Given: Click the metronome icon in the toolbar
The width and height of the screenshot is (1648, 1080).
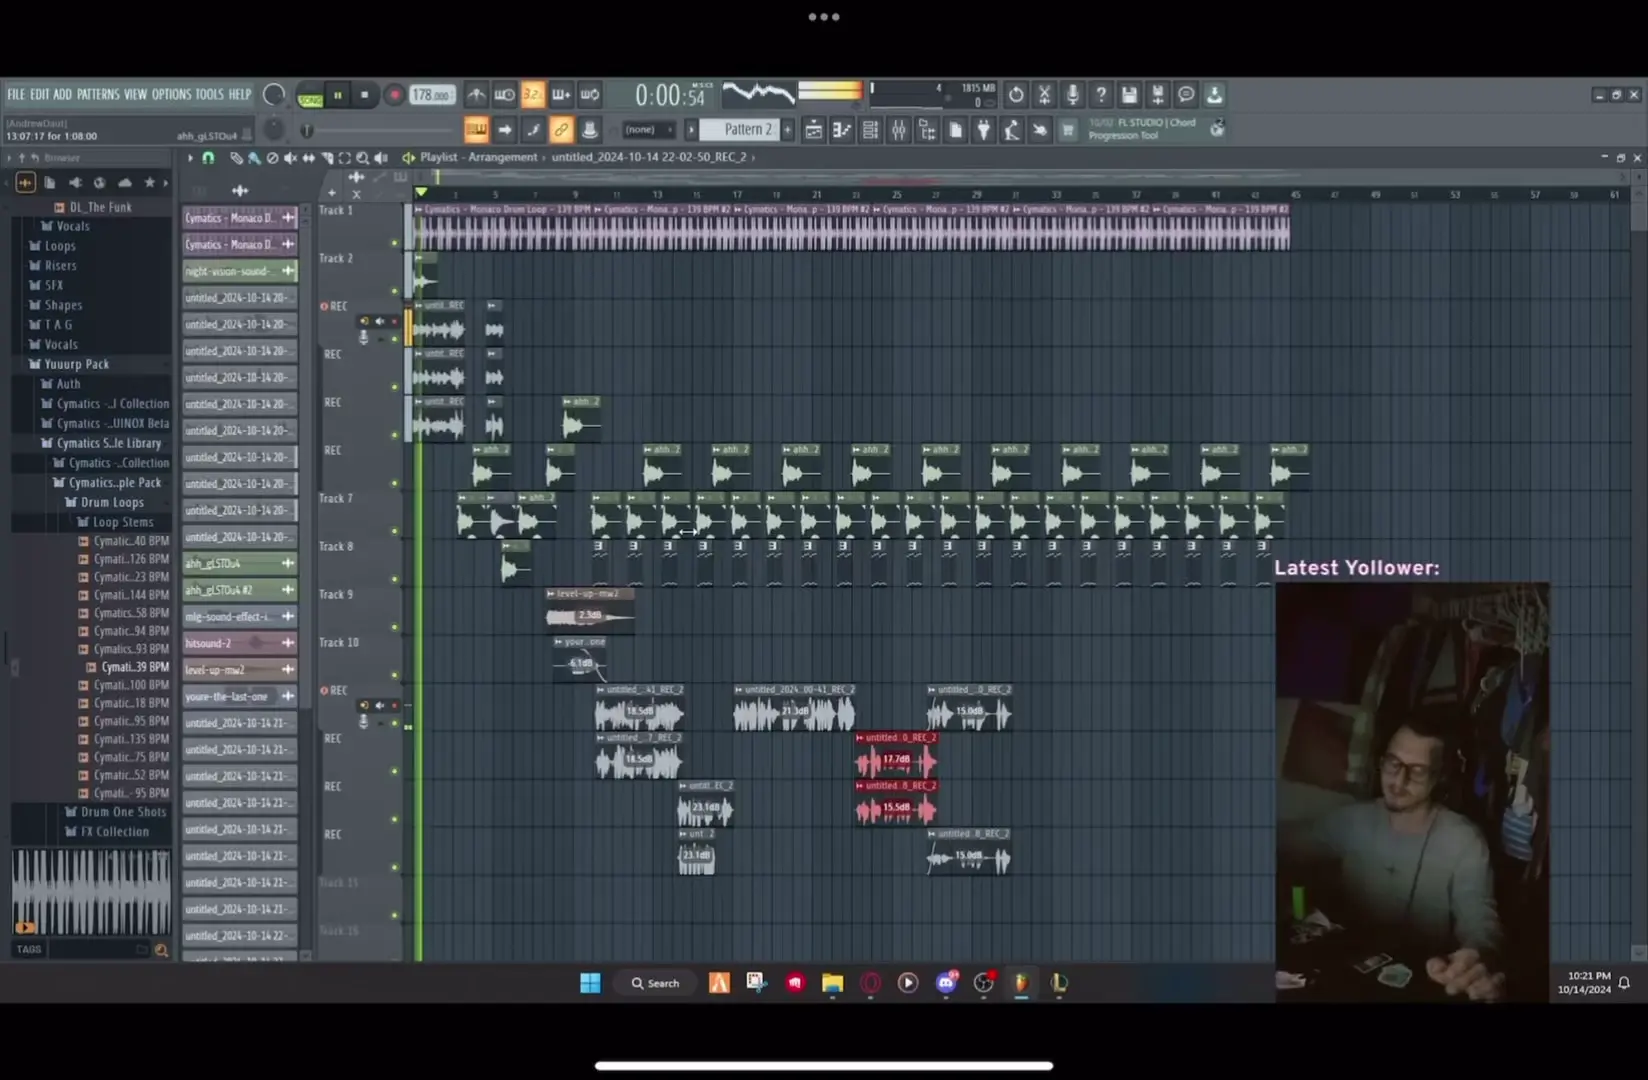Looking at the screenshot, I should (x=476, y=95).
